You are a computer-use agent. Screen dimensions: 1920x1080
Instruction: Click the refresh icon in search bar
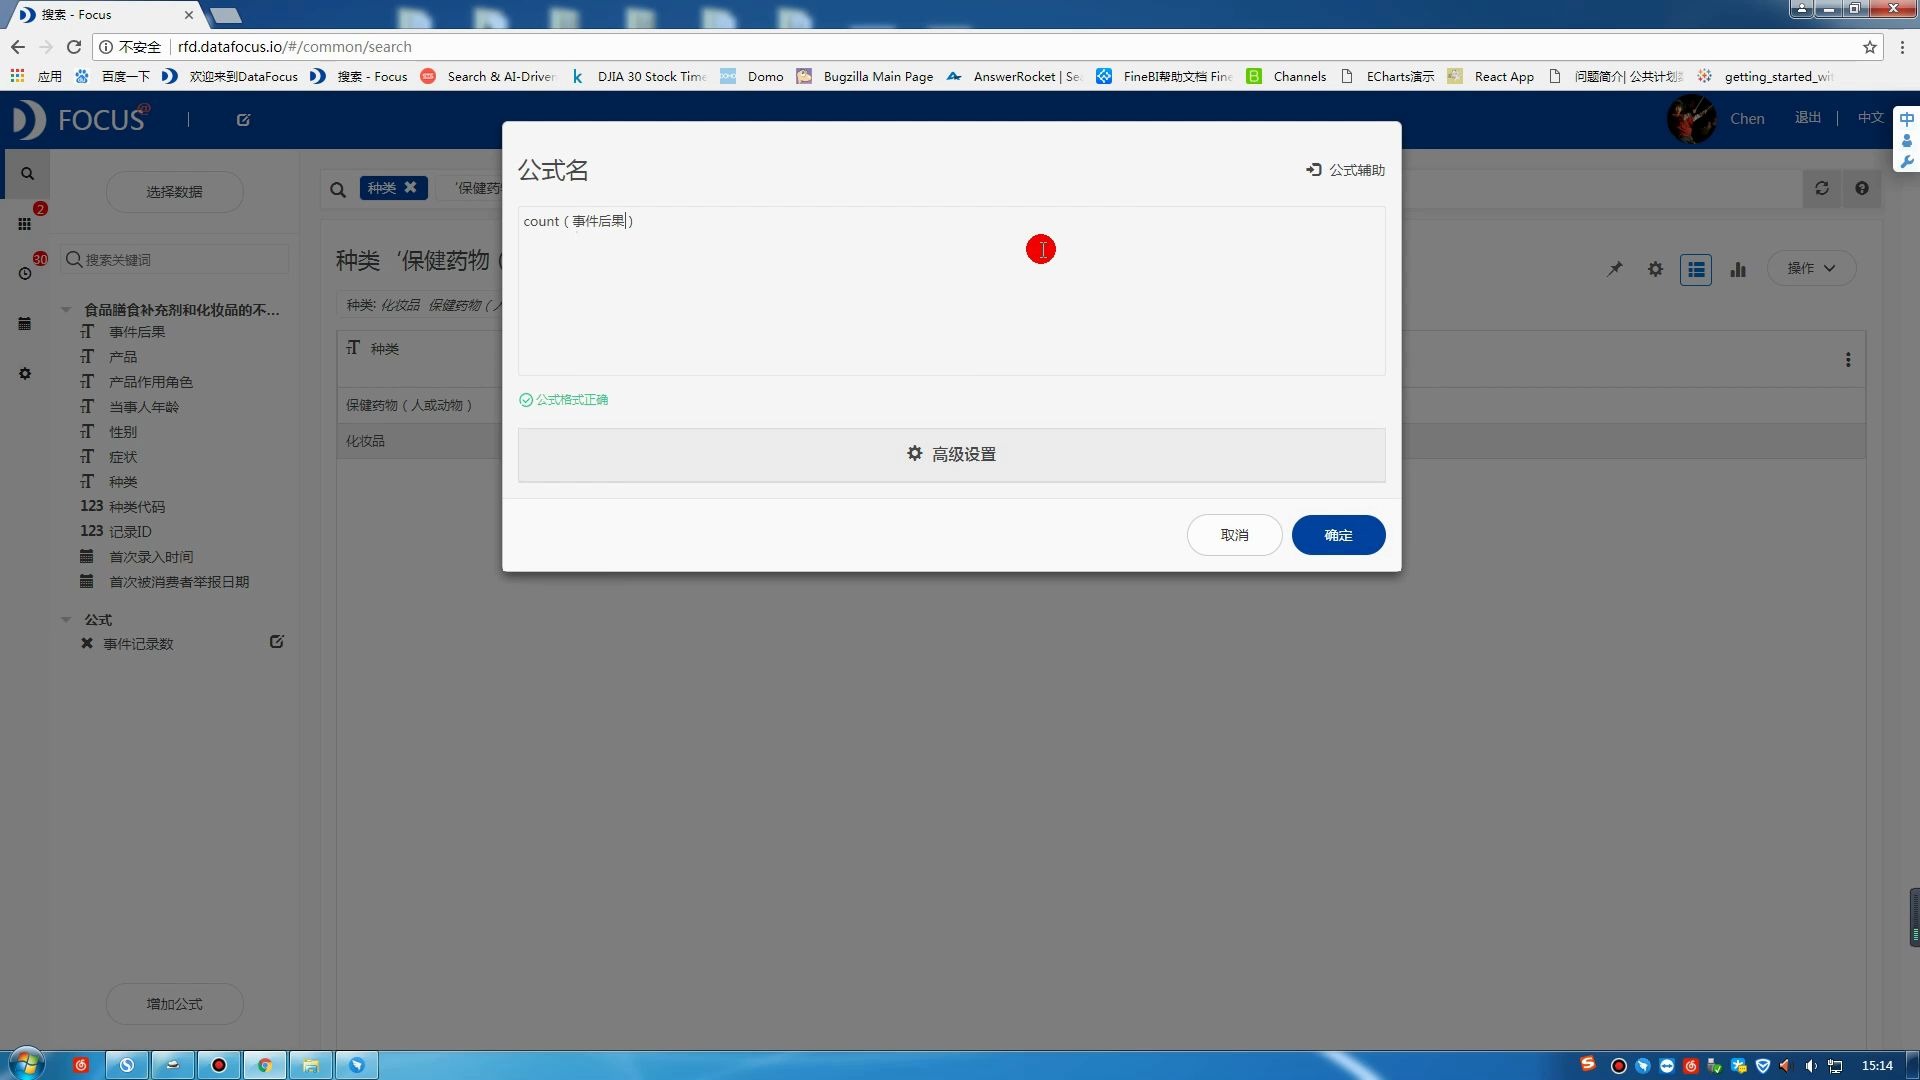[1822, 188]
